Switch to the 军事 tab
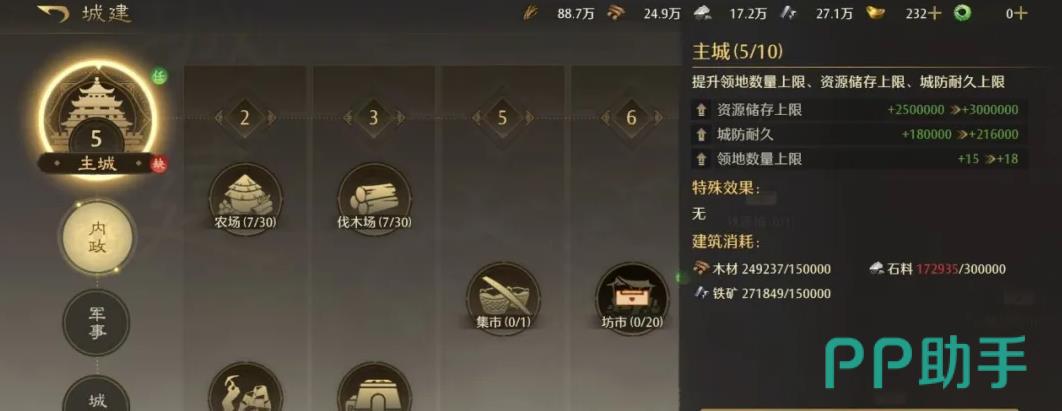Image resolution: width=1062 pixels, height=411 pixels. point(96,323)
